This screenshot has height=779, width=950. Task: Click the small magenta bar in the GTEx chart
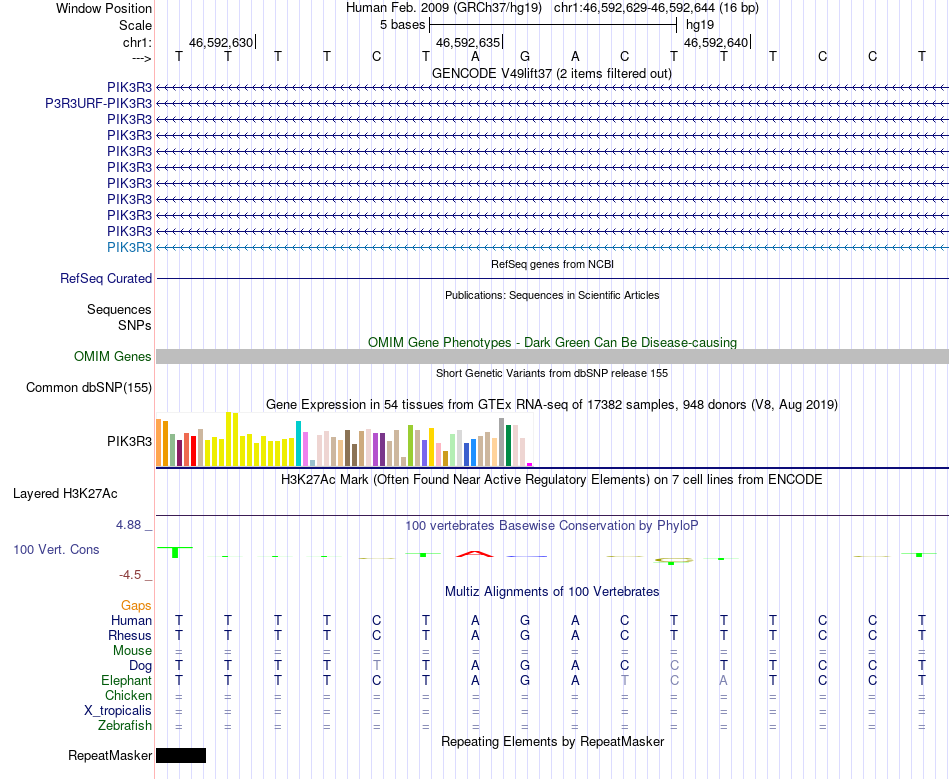click(x=530, y=465)
